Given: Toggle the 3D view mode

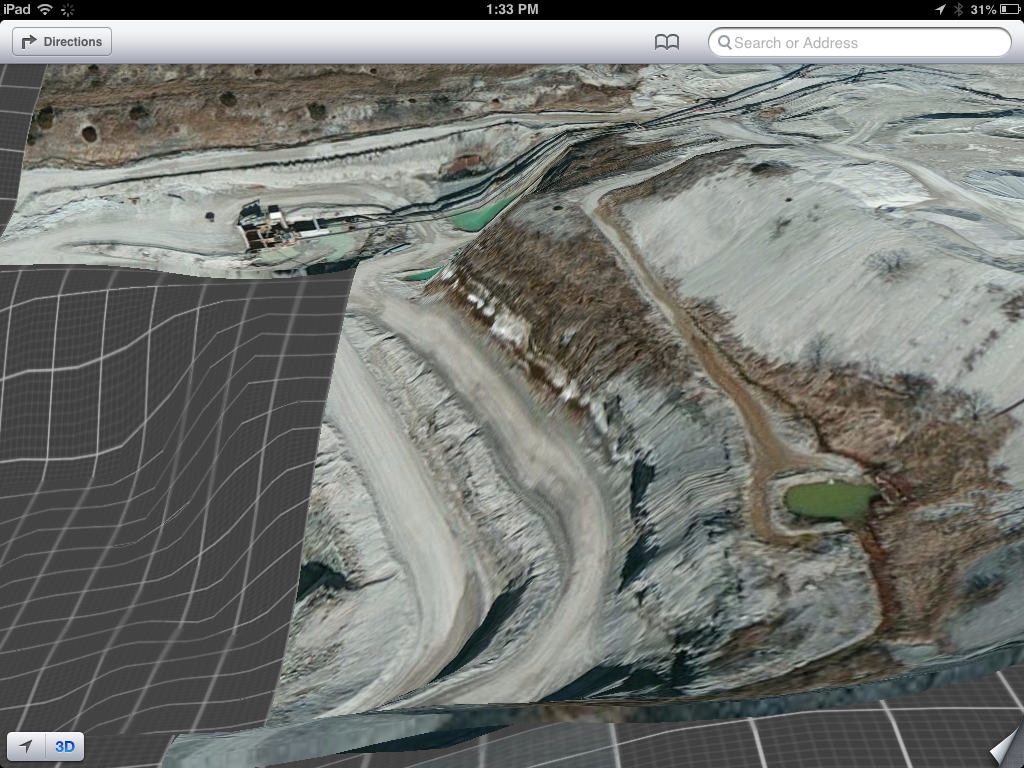Looking at the screenshot, I should click(66, 746).
